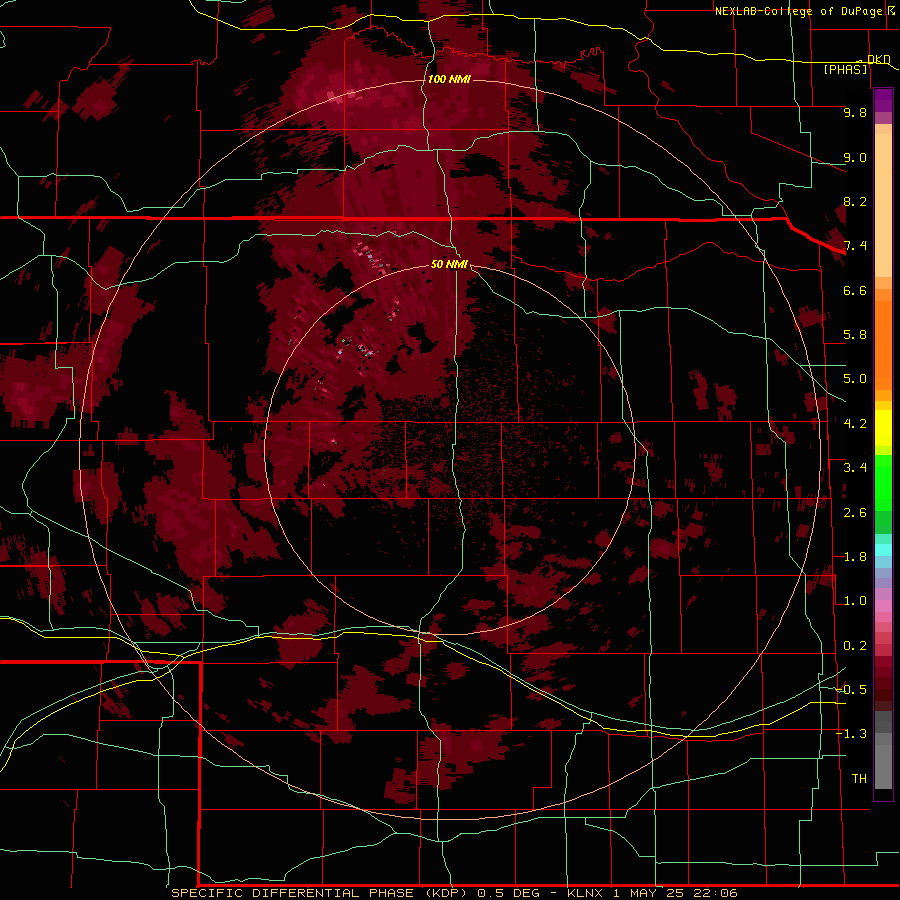This screenshot has height=900, width=900.
Task: Click the -1.3 value on the color scale
Action: coord(851,734)
